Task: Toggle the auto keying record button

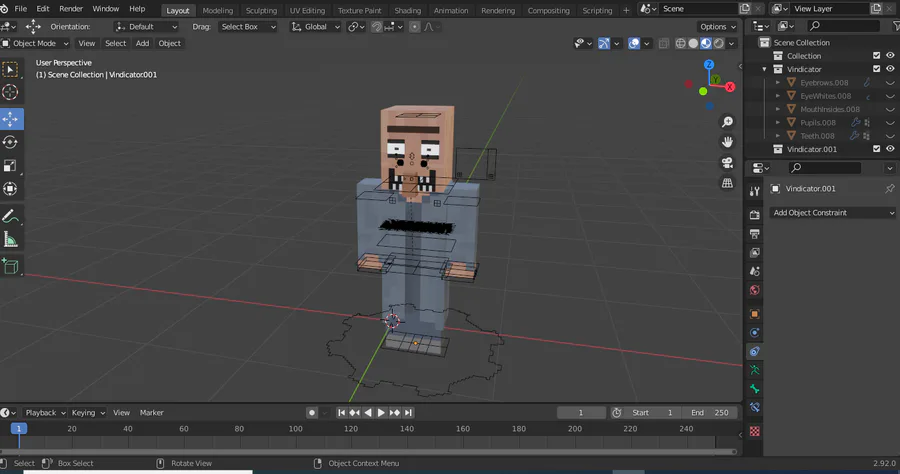Action: pyautogui.click(x=312, y=413)
